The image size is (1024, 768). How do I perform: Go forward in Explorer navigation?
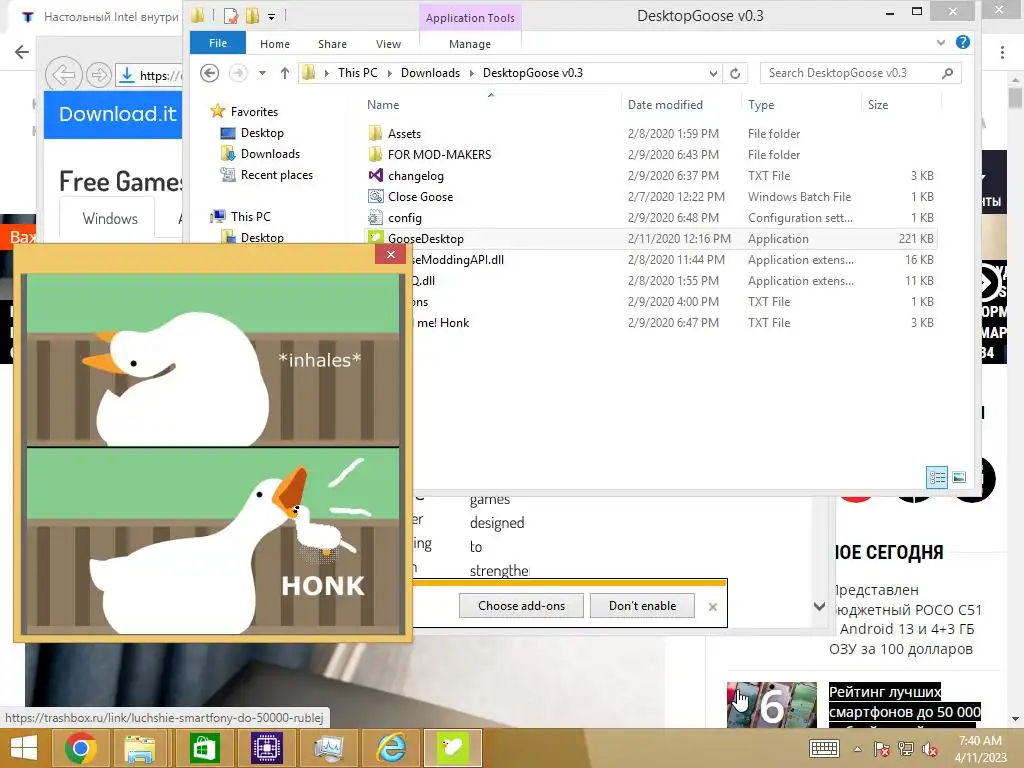tap(238, 72)
